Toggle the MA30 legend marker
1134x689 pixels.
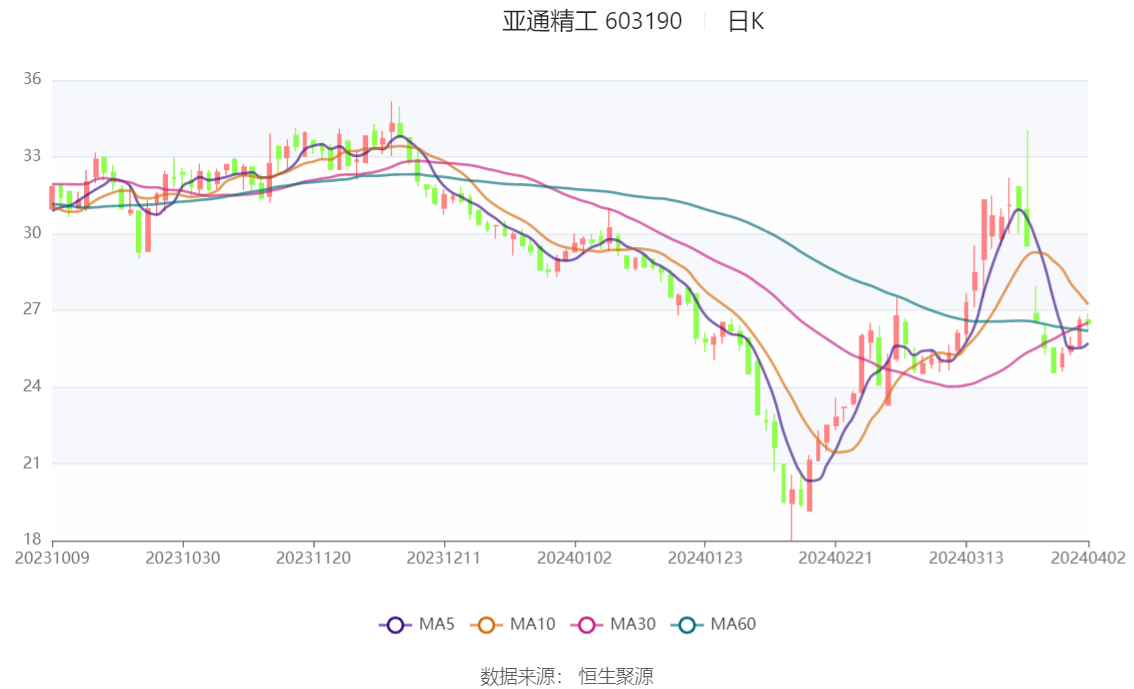[587, 625]
